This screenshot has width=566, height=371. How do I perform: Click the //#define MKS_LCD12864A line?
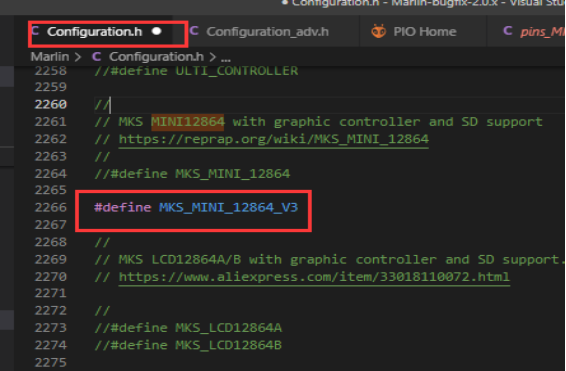188,328
